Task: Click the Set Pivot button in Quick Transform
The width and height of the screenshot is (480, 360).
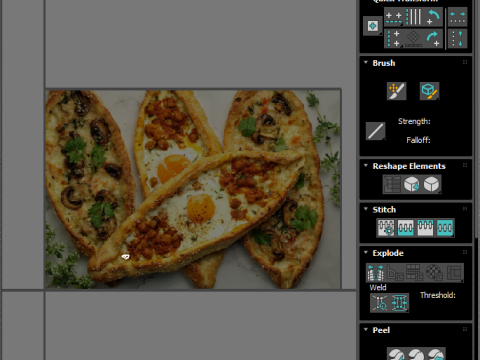Action: 373,26
